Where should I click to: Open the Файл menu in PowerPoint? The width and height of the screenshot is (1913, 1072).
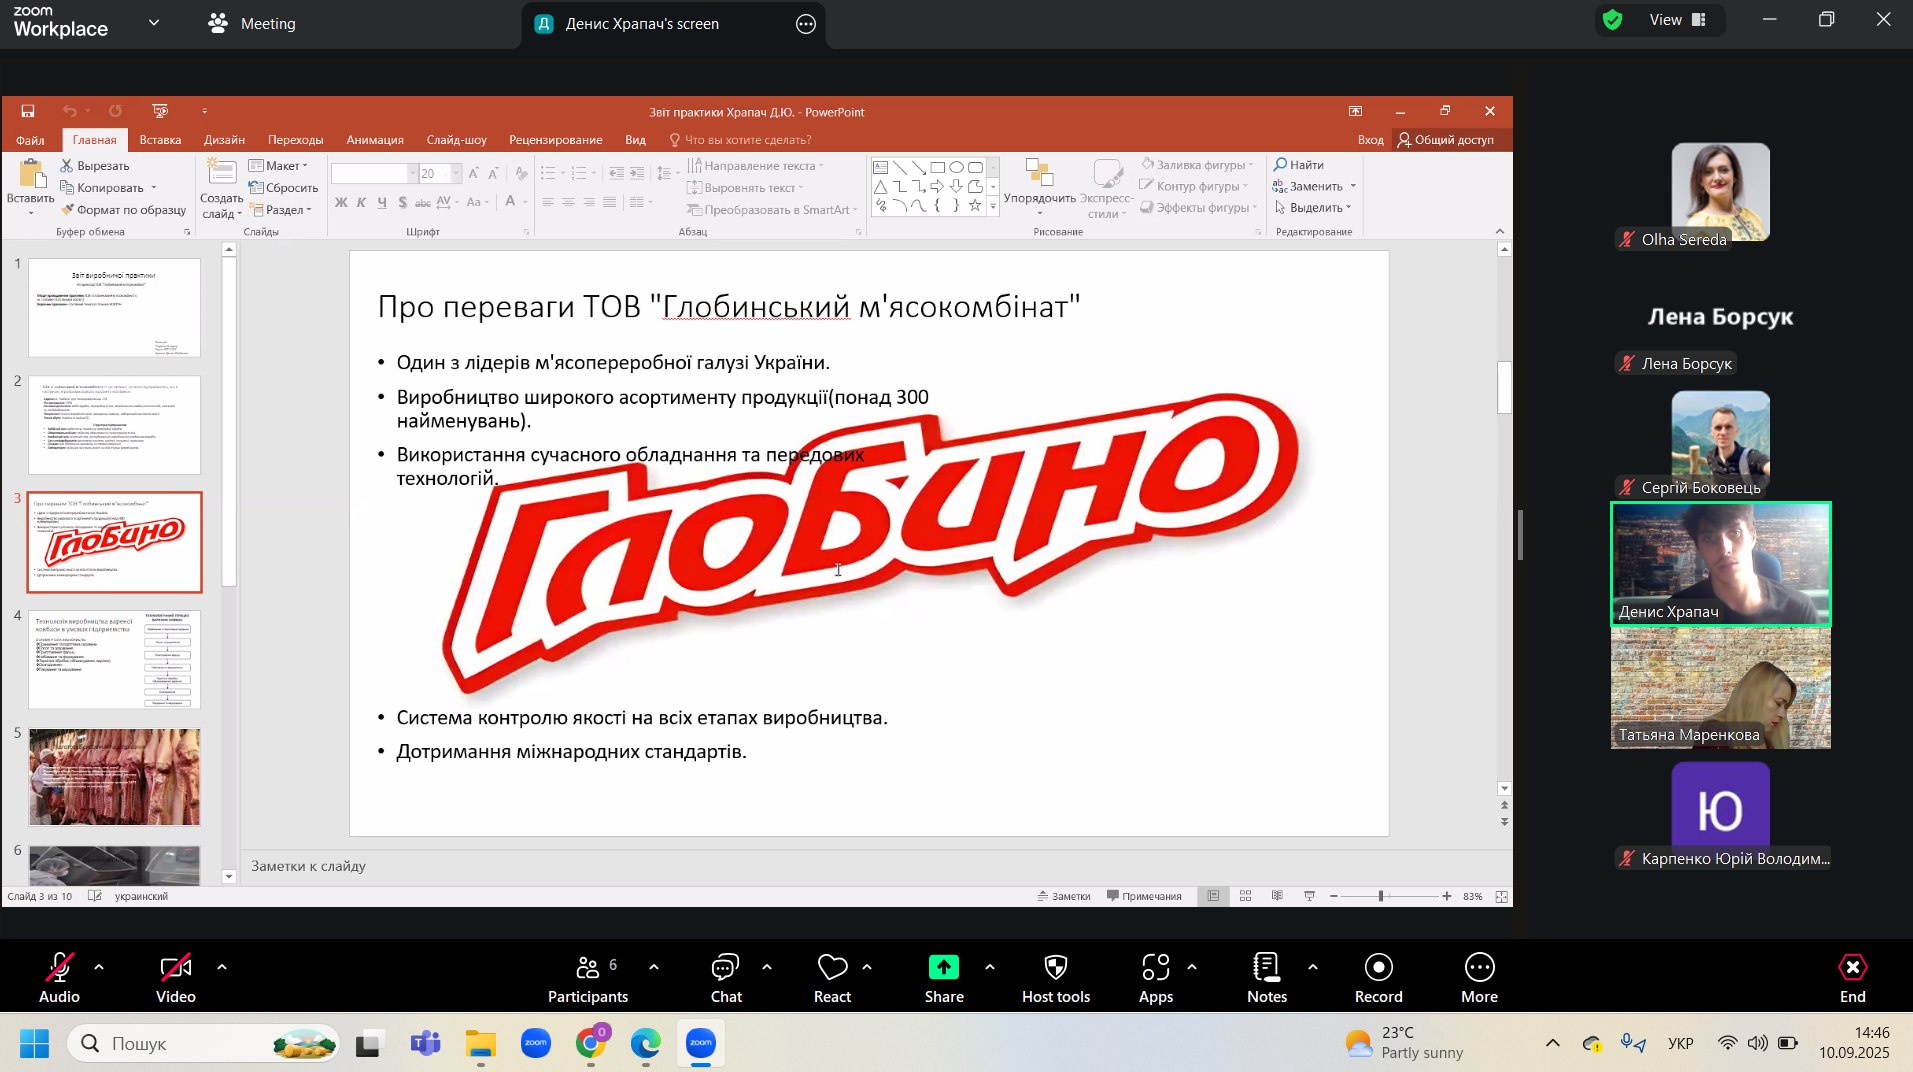[30, 140]
